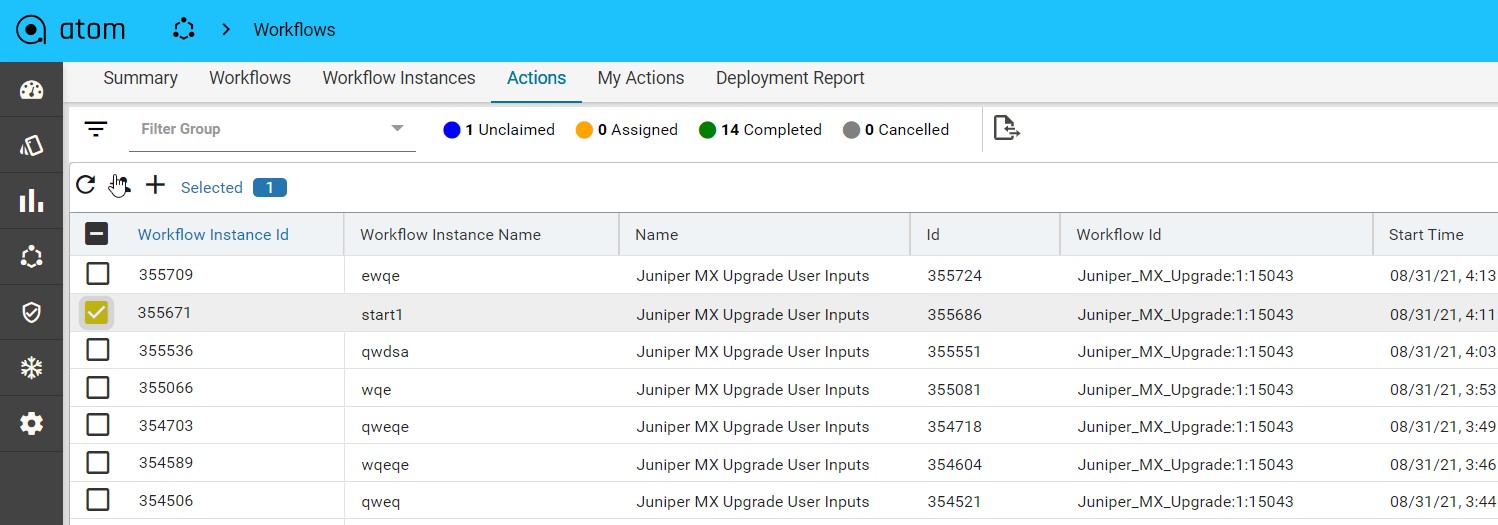Screen dimensions: 1498x525
Task: Open the workflow breadcrumb nodes icon
Action: click(x=183, y=30)
